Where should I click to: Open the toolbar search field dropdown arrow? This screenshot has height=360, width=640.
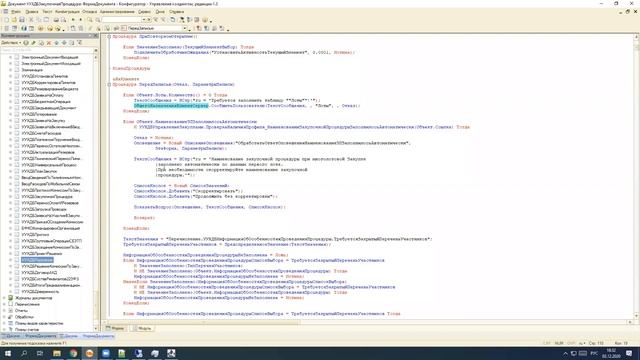[x=144, y=20]
